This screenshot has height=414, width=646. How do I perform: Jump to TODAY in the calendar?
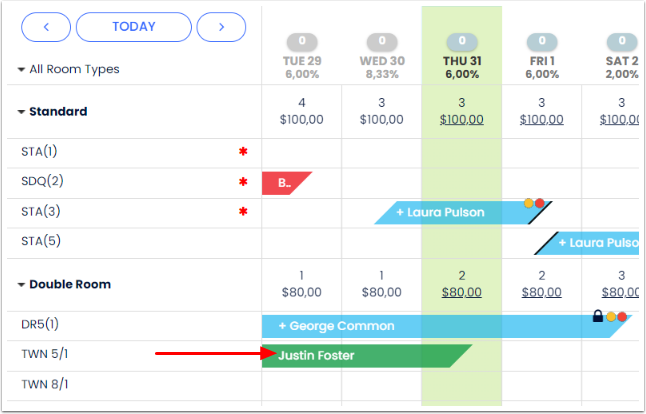pos(134,27)
